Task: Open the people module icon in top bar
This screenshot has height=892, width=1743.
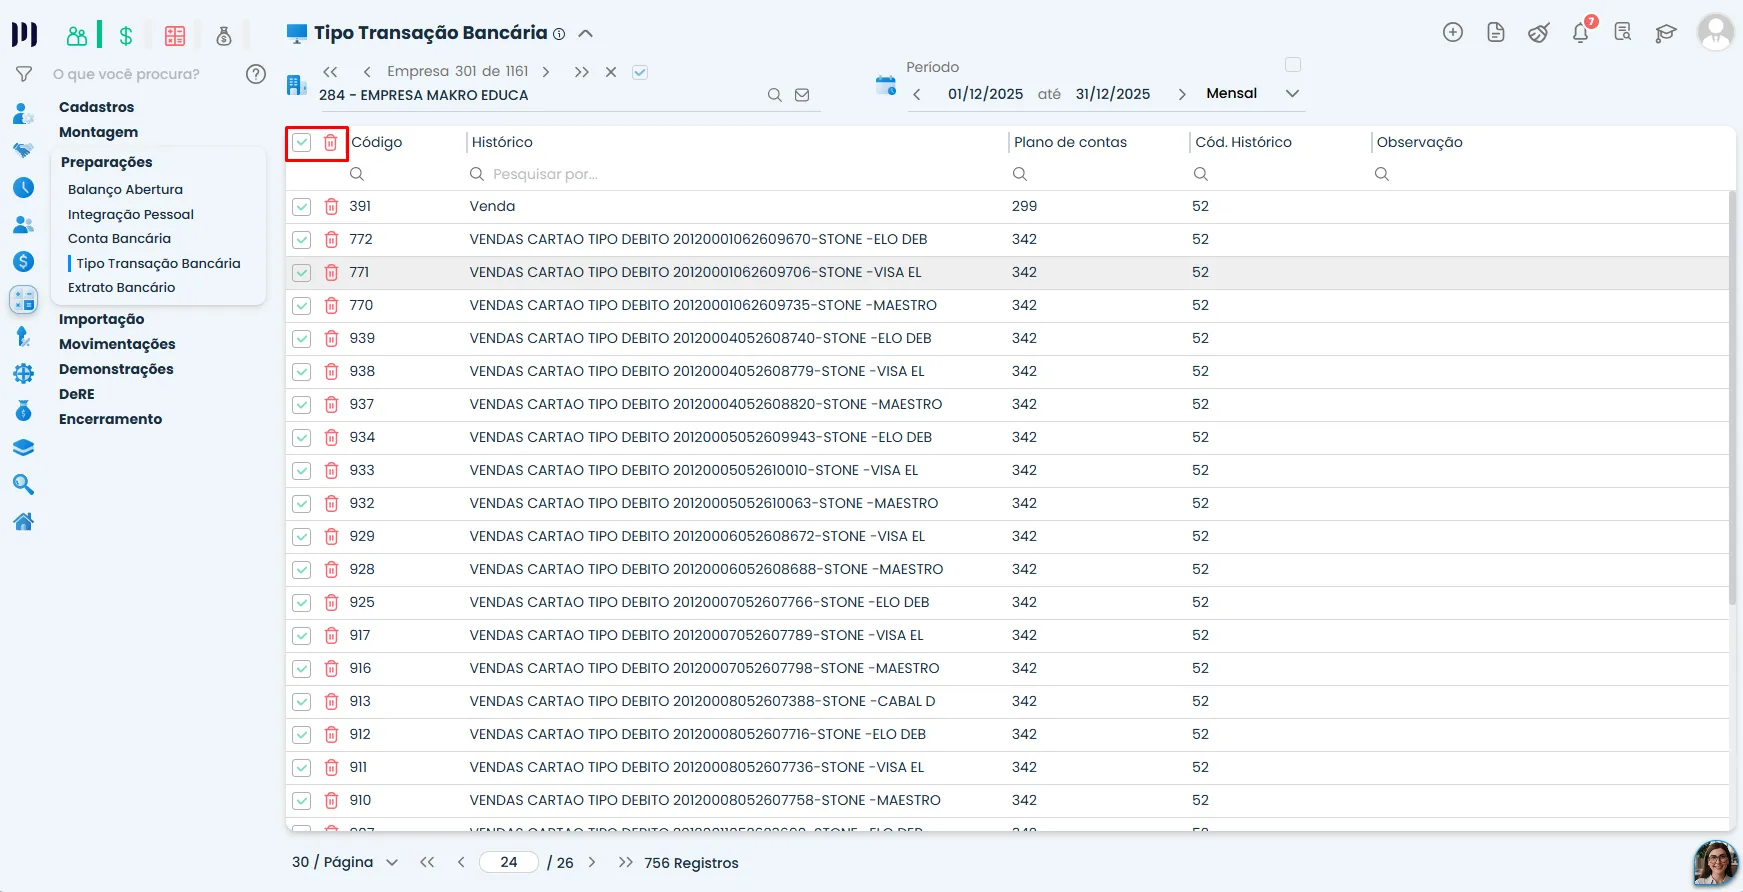Action: click(x=77, y=36)
